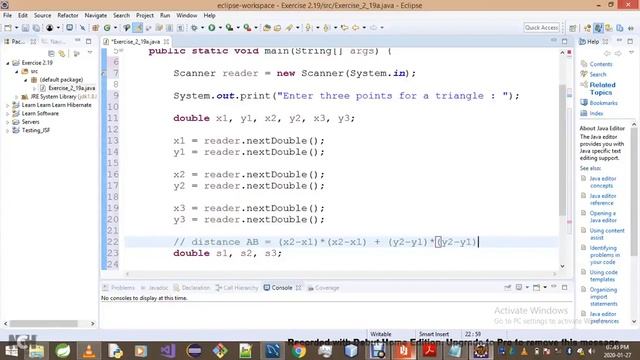Open dropdown next to Back navigation arrow
This screenshot has width=640, height=360.
click(364, 28)
